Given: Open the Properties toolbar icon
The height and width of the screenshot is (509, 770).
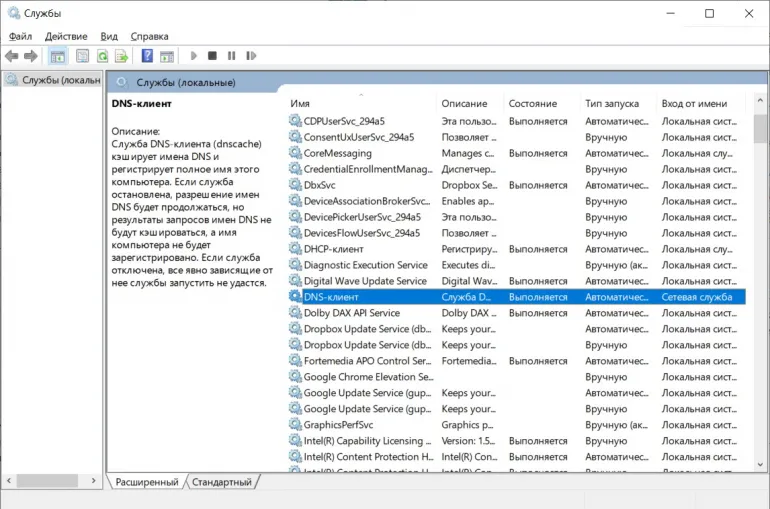Looking at the screenshot, I should (82, 56).
